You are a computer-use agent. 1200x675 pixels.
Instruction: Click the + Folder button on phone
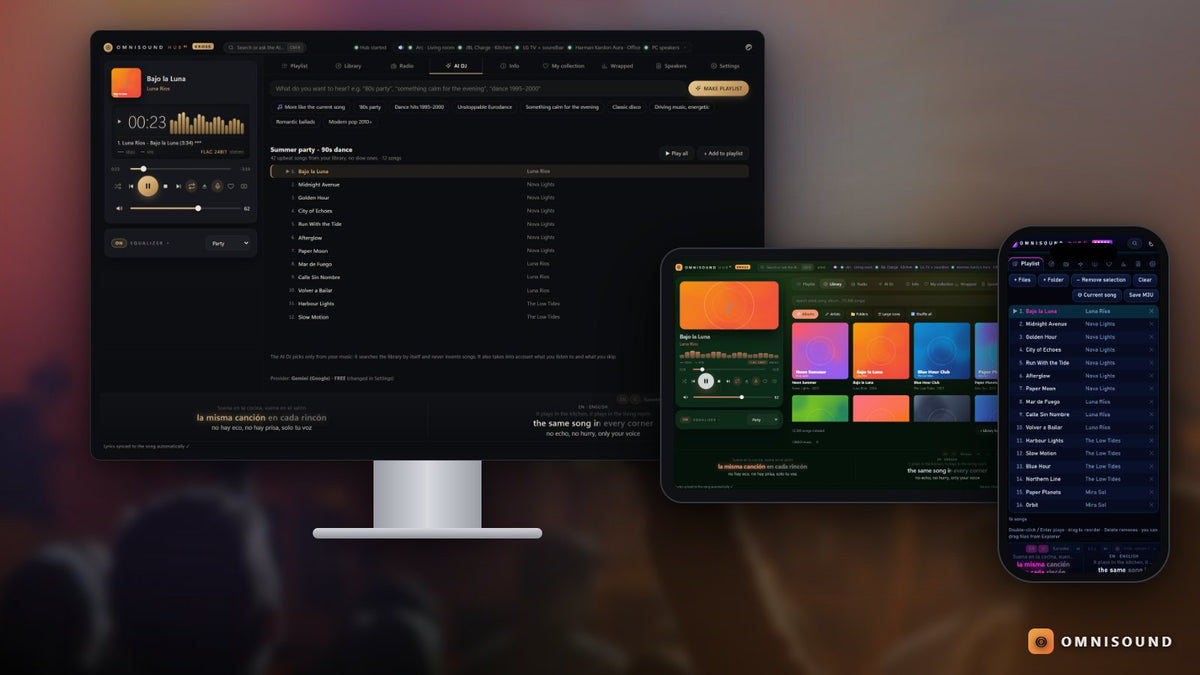[1053, 280]
